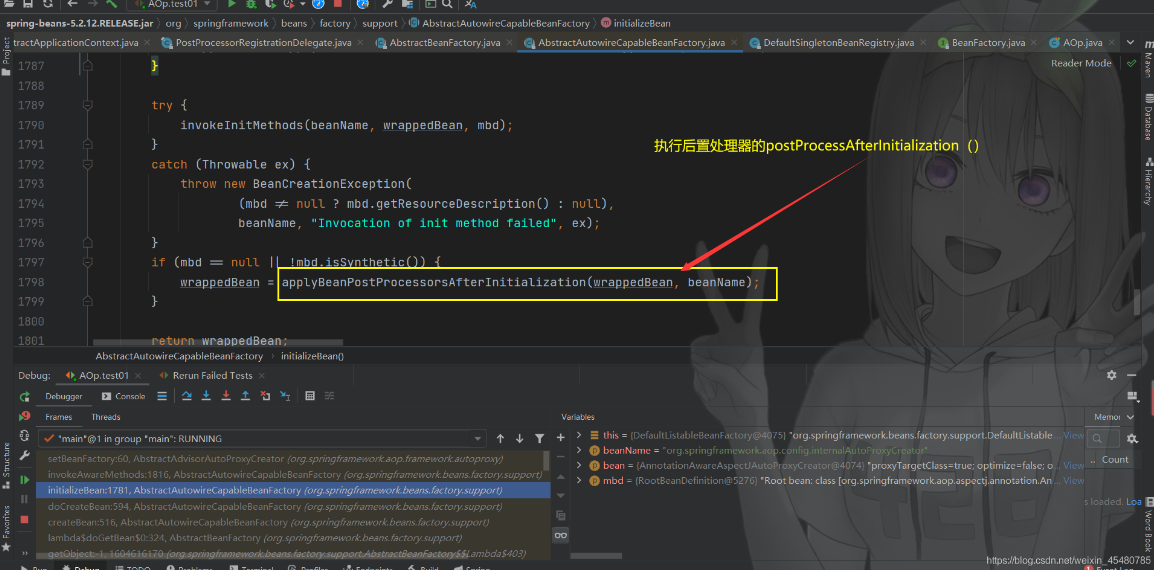Click the Previous Frame up-arrow icon
The width and height of the screenshot is (1154, 570).
point(500,438)
